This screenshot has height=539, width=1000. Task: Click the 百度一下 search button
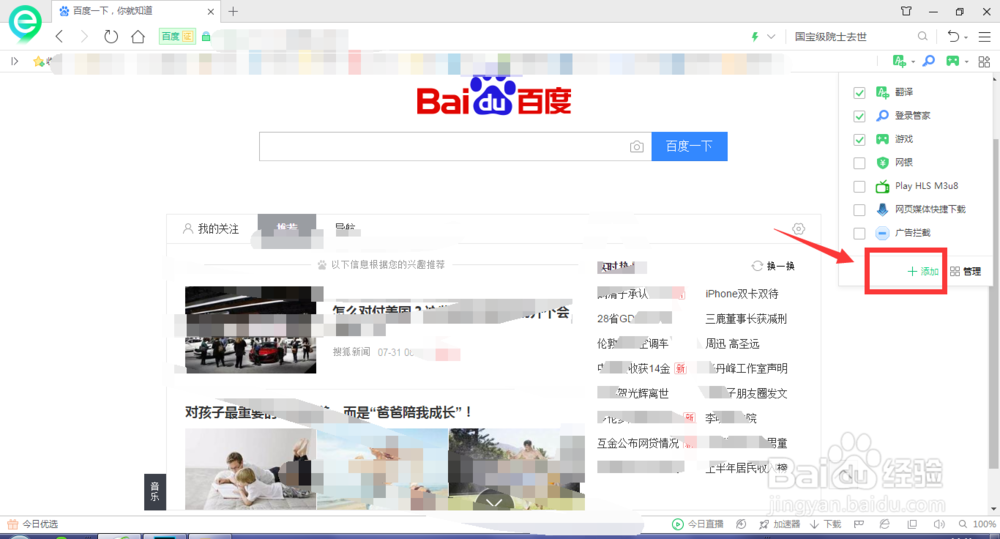tap(689, 147)
